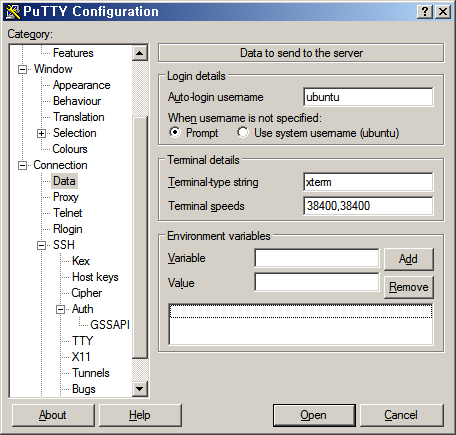Open the Proxy category
456x435 pixels.
coord(66,197)
